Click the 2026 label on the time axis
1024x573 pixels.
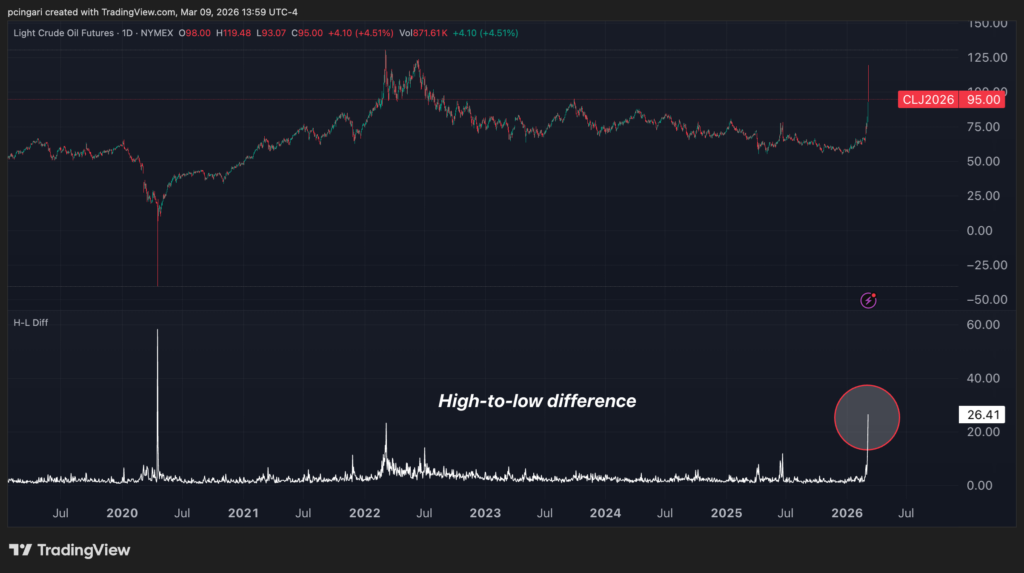click(x=847, y=513)
